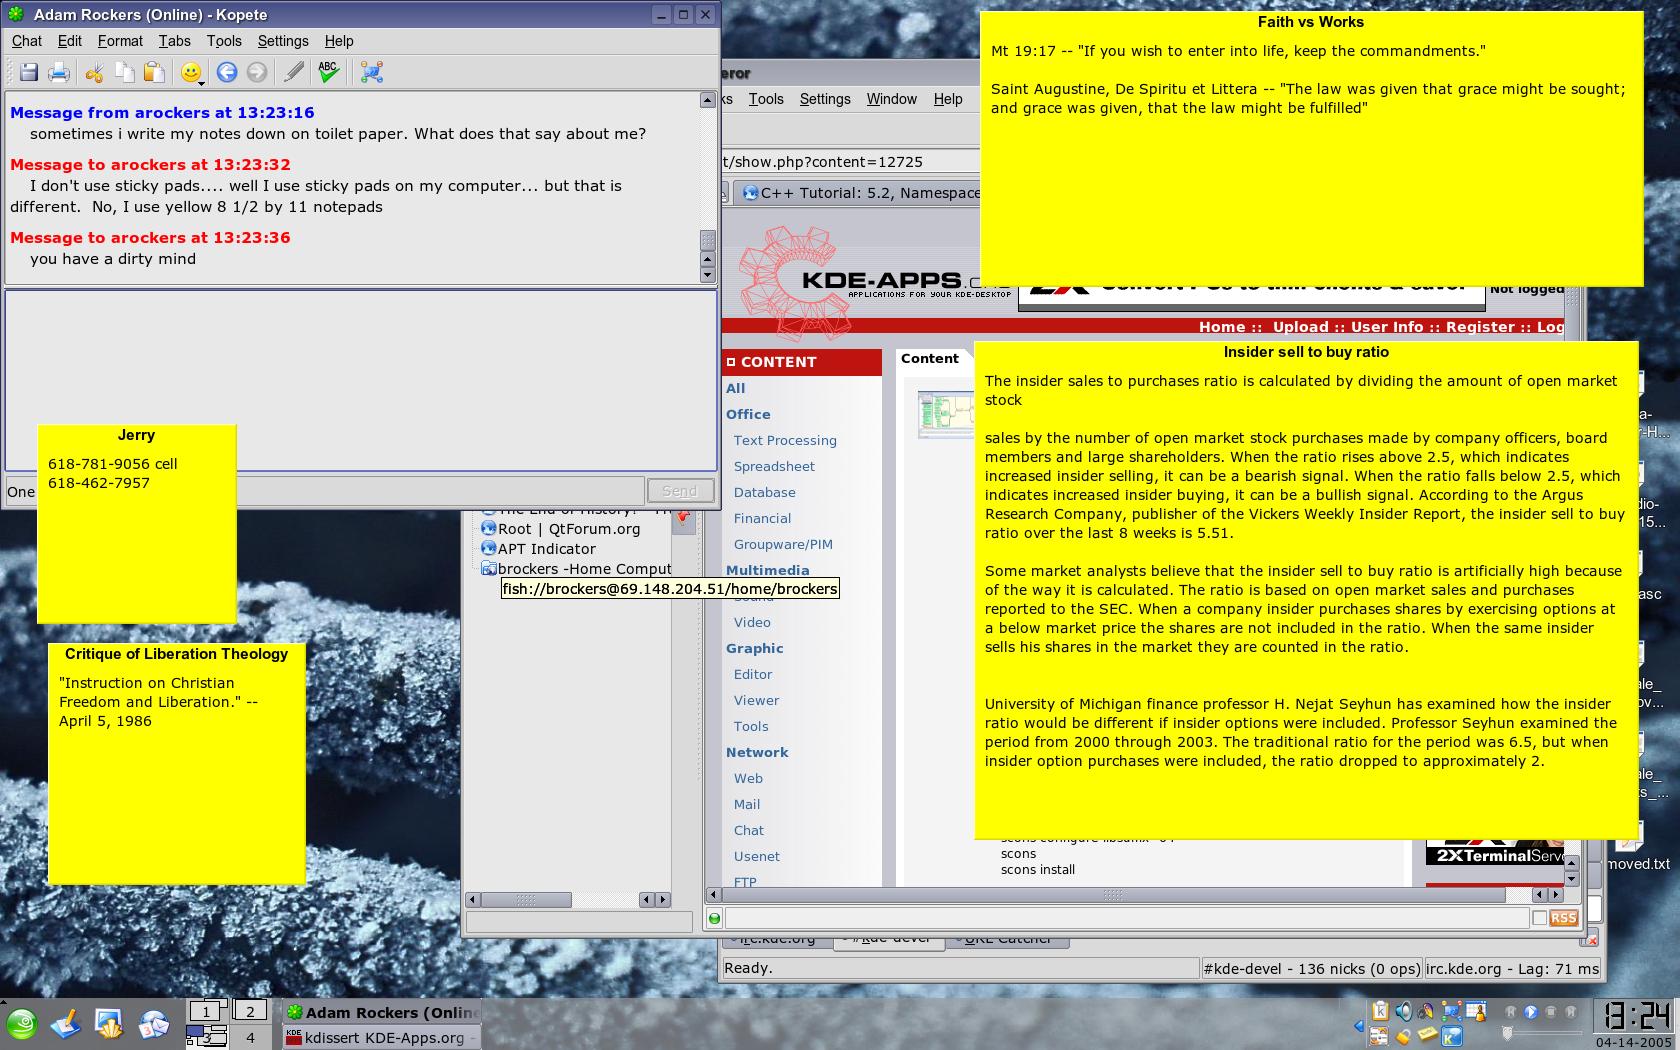1680x1050 pixels.
Task: Click into the Kopete message input area
Action: (361, 381)
